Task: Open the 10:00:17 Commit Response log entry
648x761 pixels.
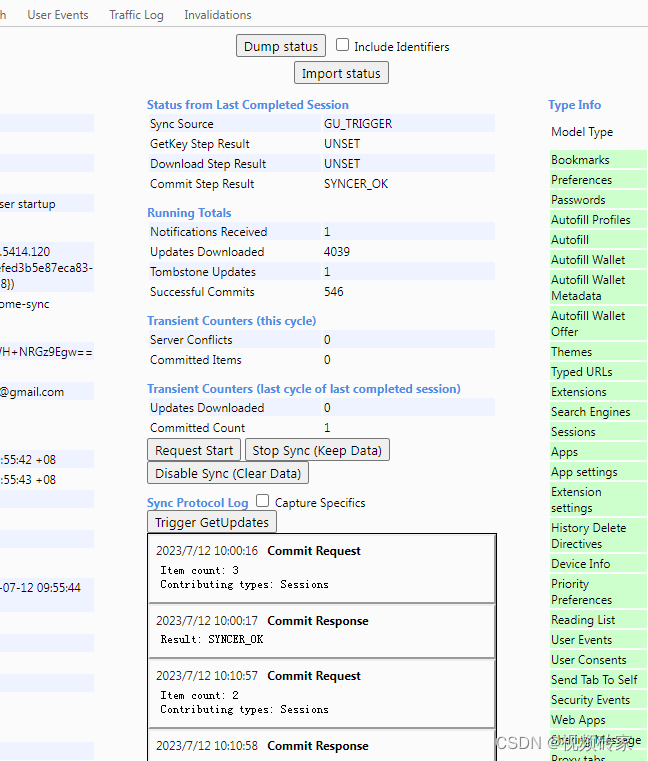Action: click(x=321, y=631)
